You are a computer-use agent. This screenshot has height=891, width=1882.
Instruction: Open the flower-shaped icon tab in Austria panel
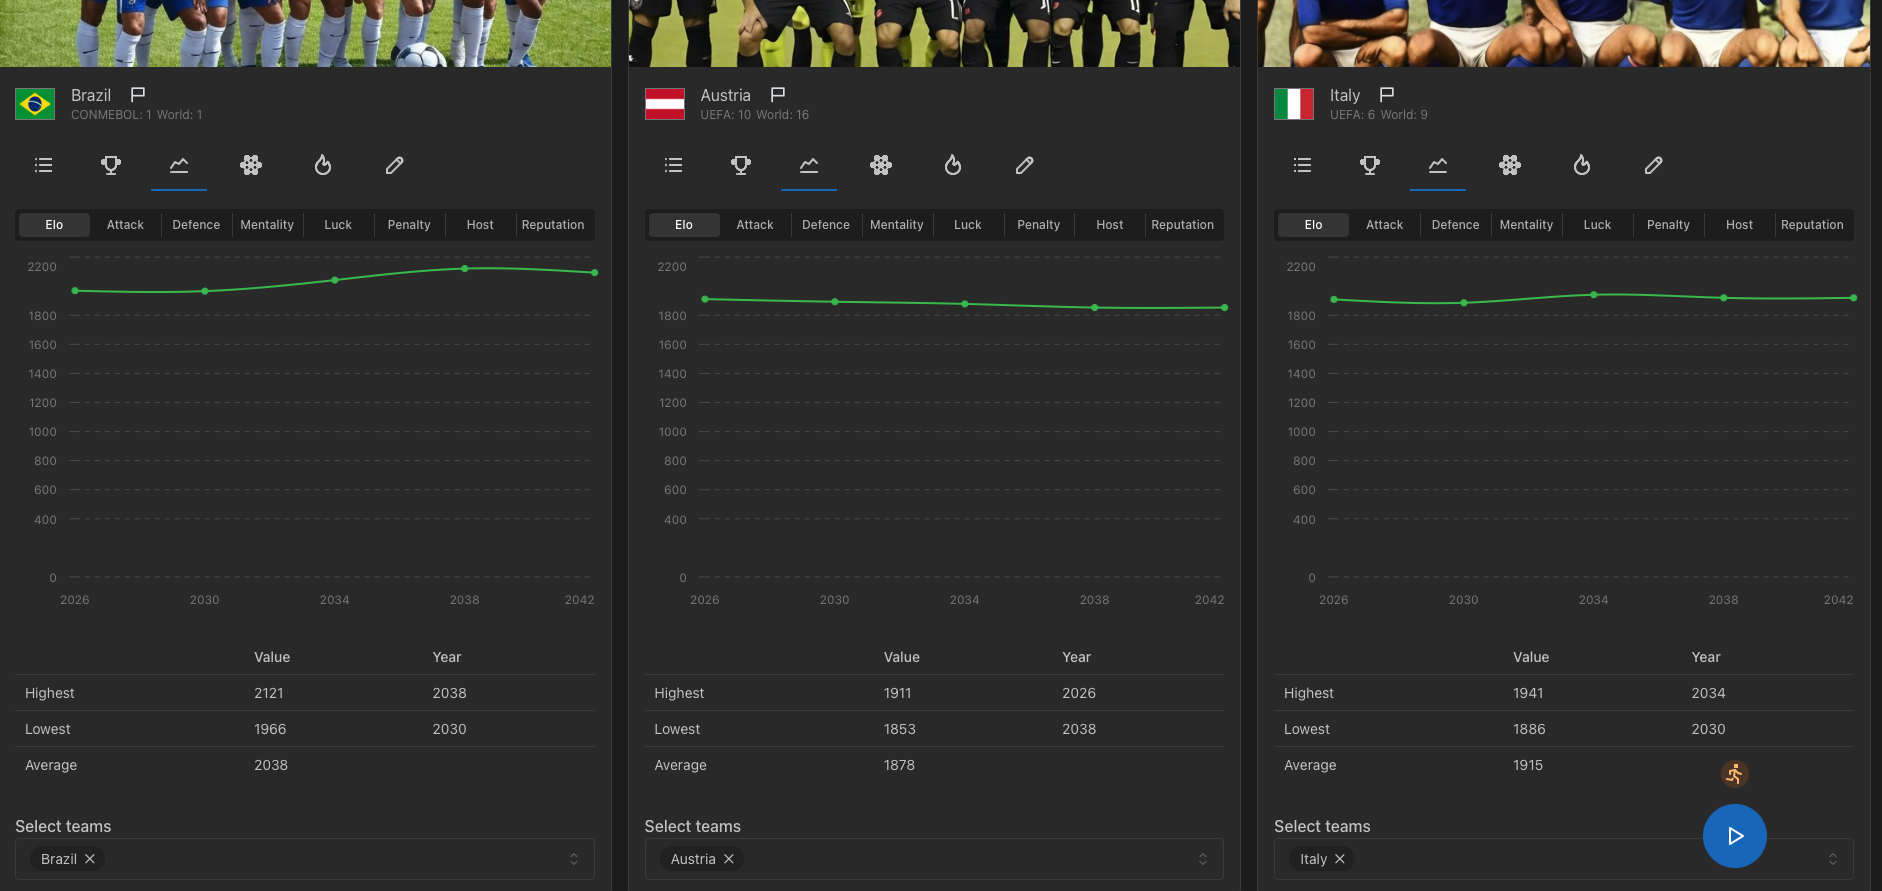881,165
